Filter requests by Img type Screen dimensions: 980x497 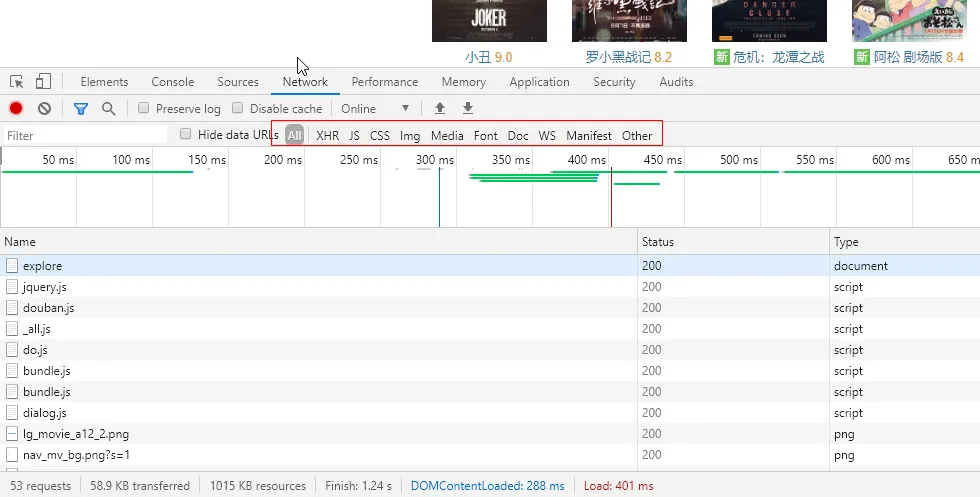pos(410,135)
